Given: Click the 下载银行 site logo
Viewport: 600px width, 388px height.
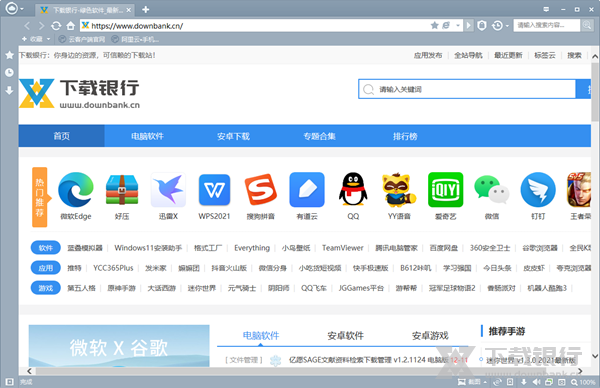Looking at the screenshot, I should [80, 93].
